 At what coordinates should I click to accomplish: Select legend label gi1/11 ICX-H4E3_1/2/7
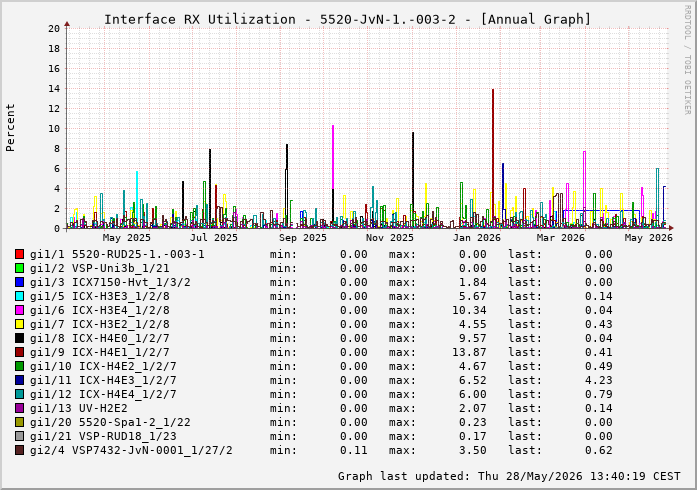click(x=103, y=380)
